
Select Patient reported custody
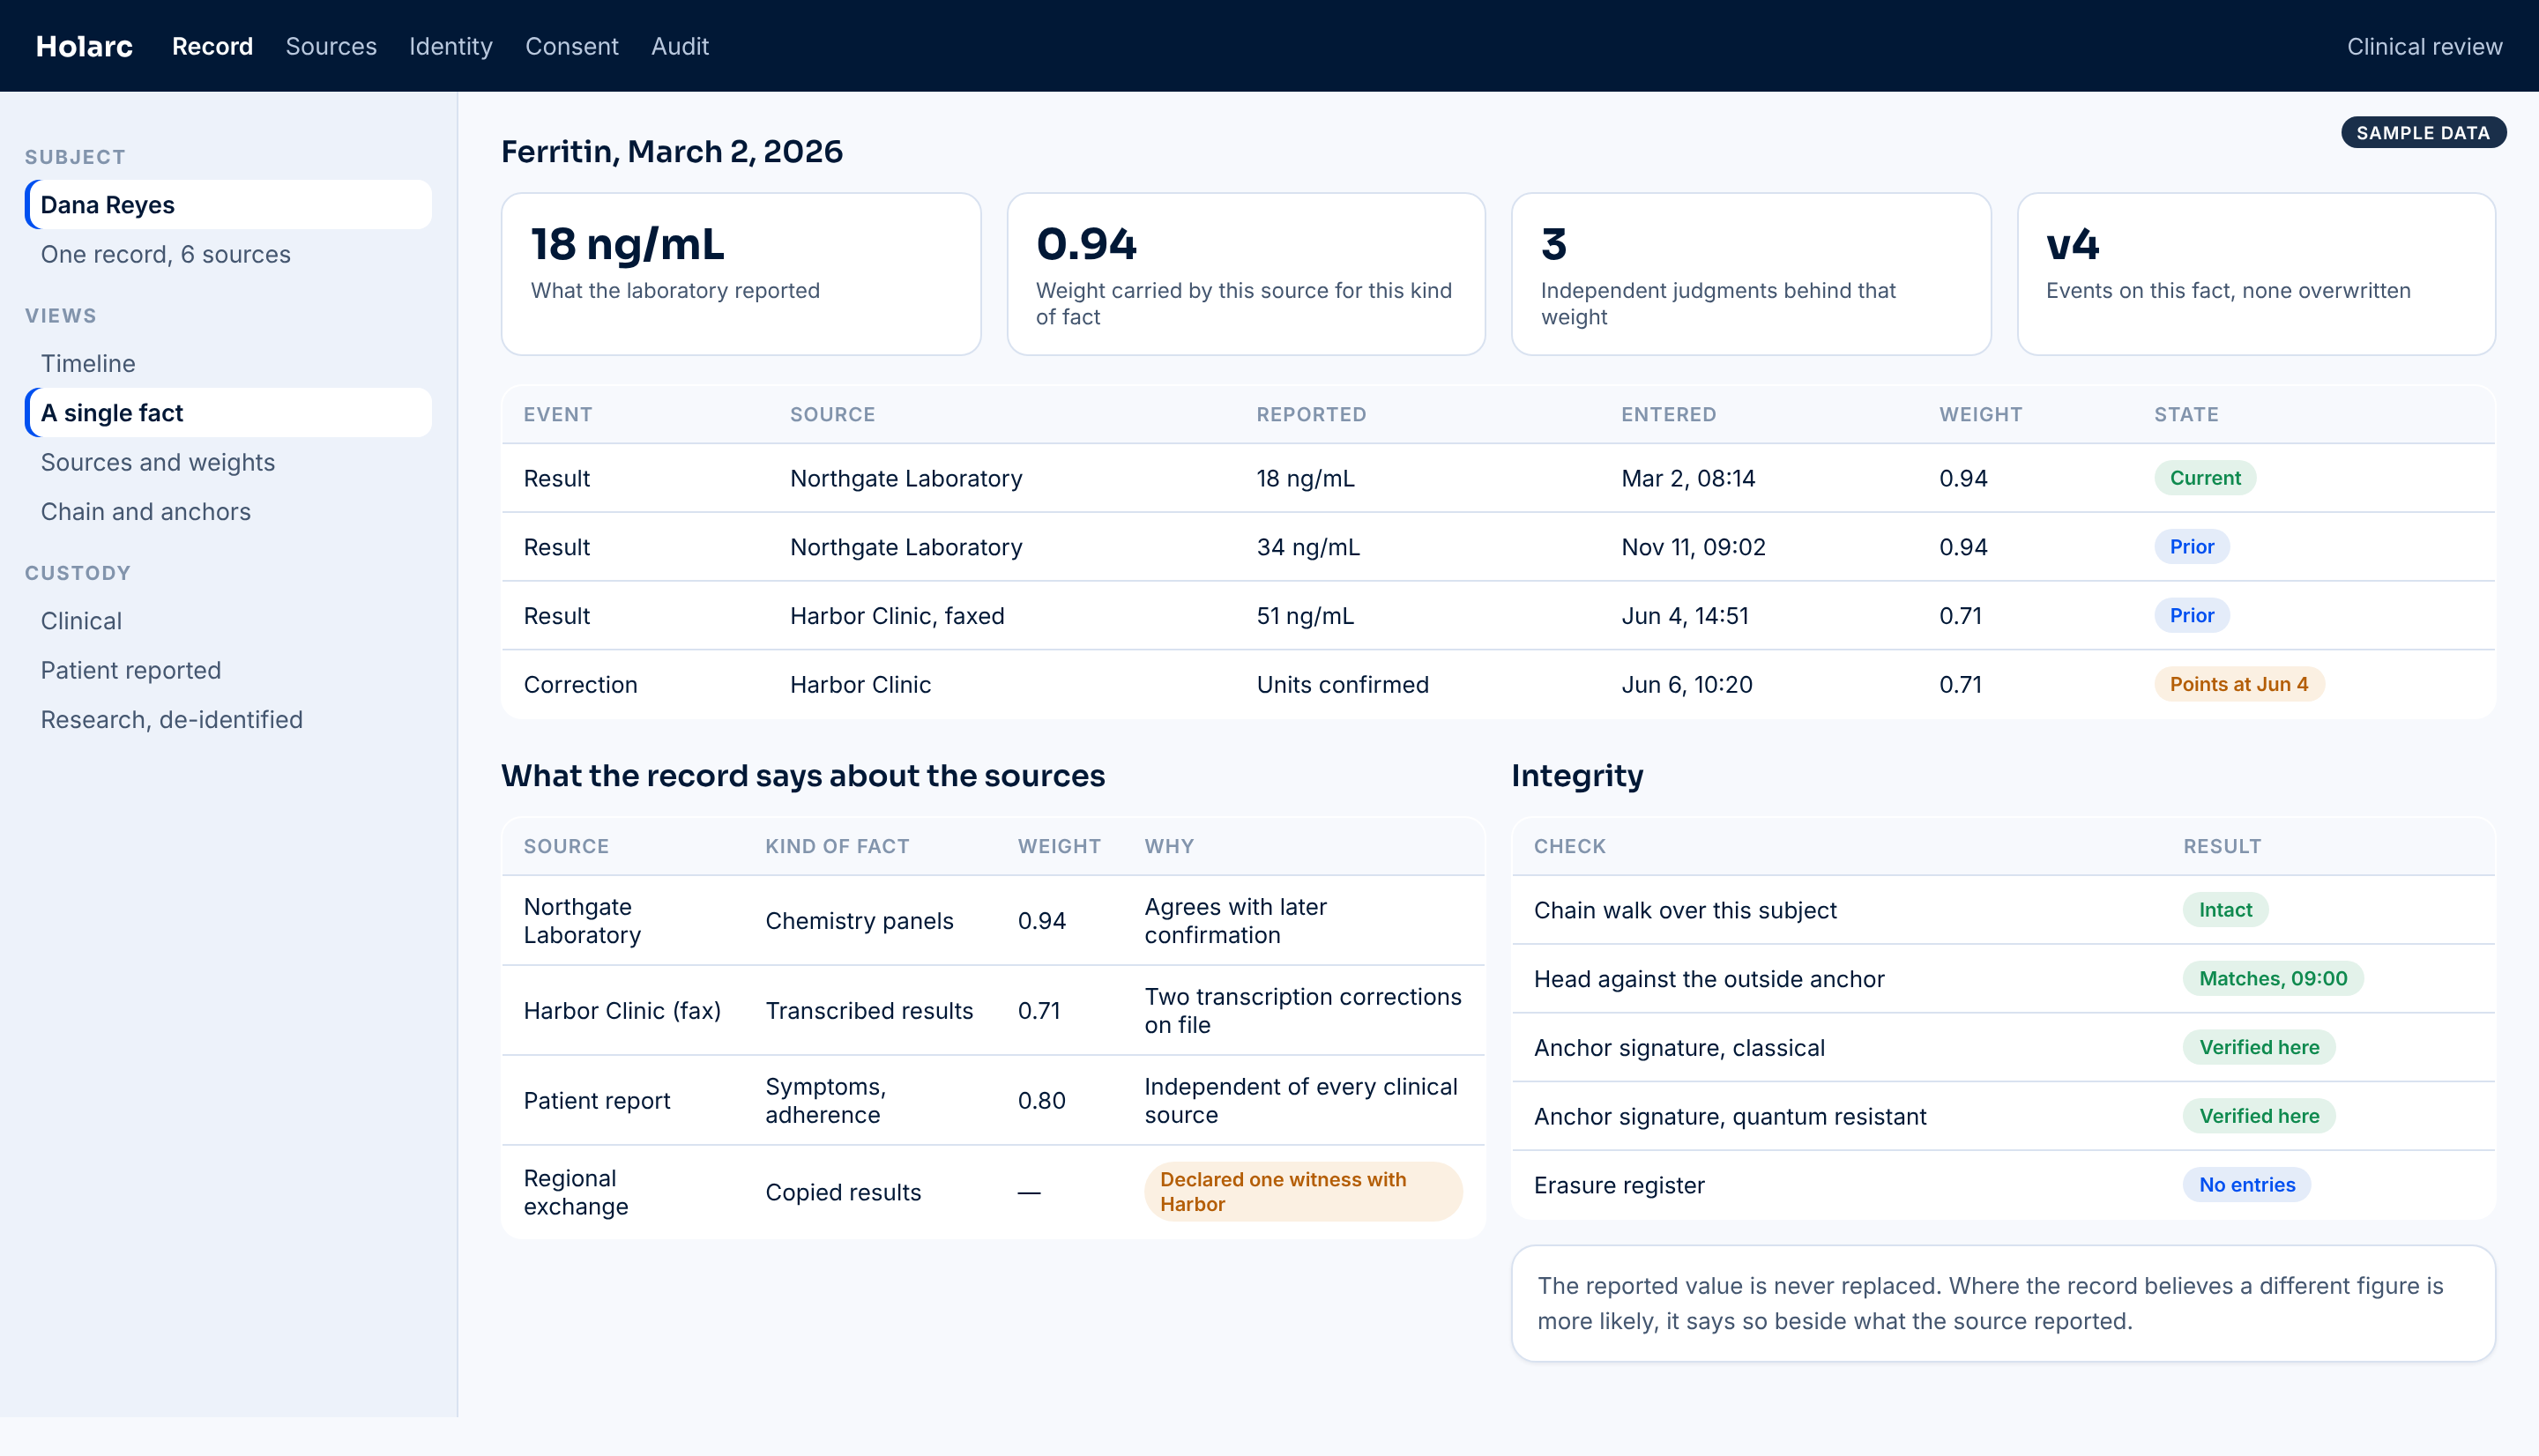(x=229, y=670)
